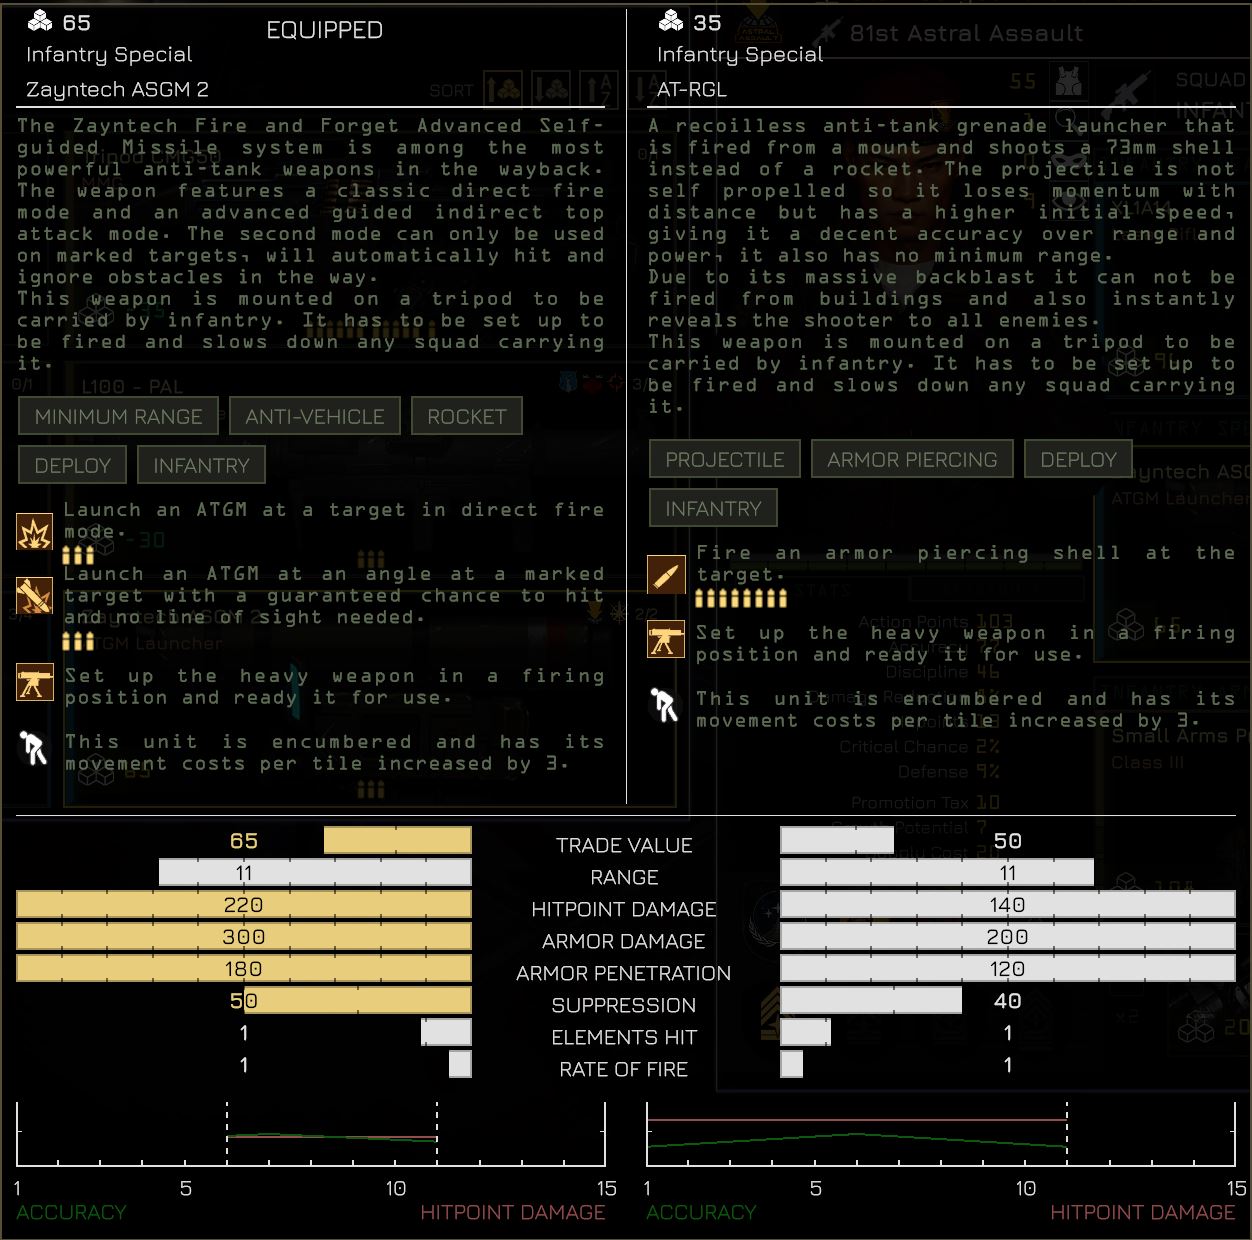Viewport: 1252px width, 1240px height.
Task: Click the AT-RGL shell ammo count icons
Action: tap(741, 598)
